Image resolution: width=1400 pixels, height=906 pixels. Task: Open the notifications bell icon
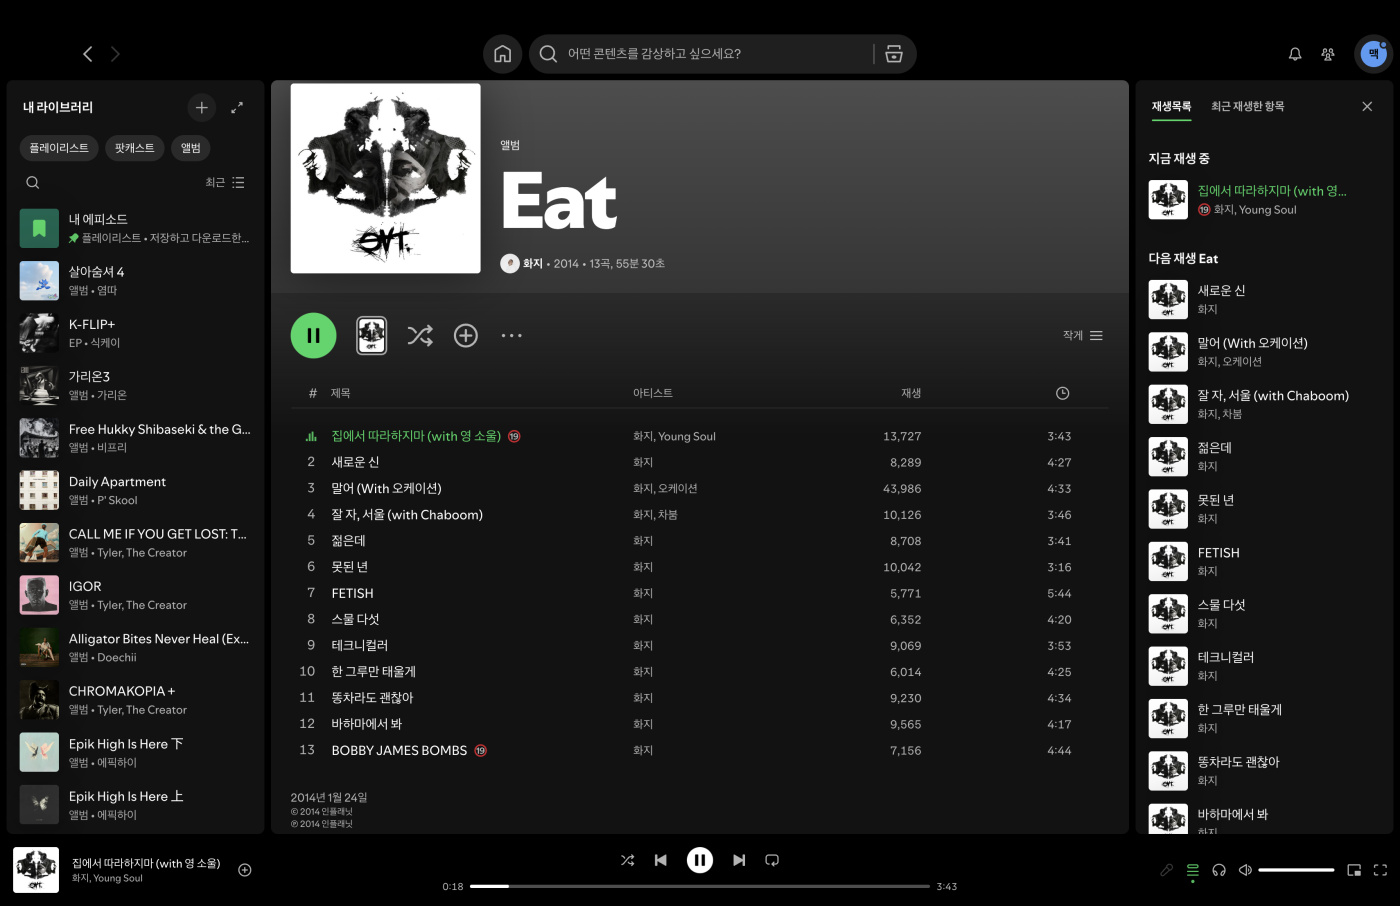tap(1295, 54)
